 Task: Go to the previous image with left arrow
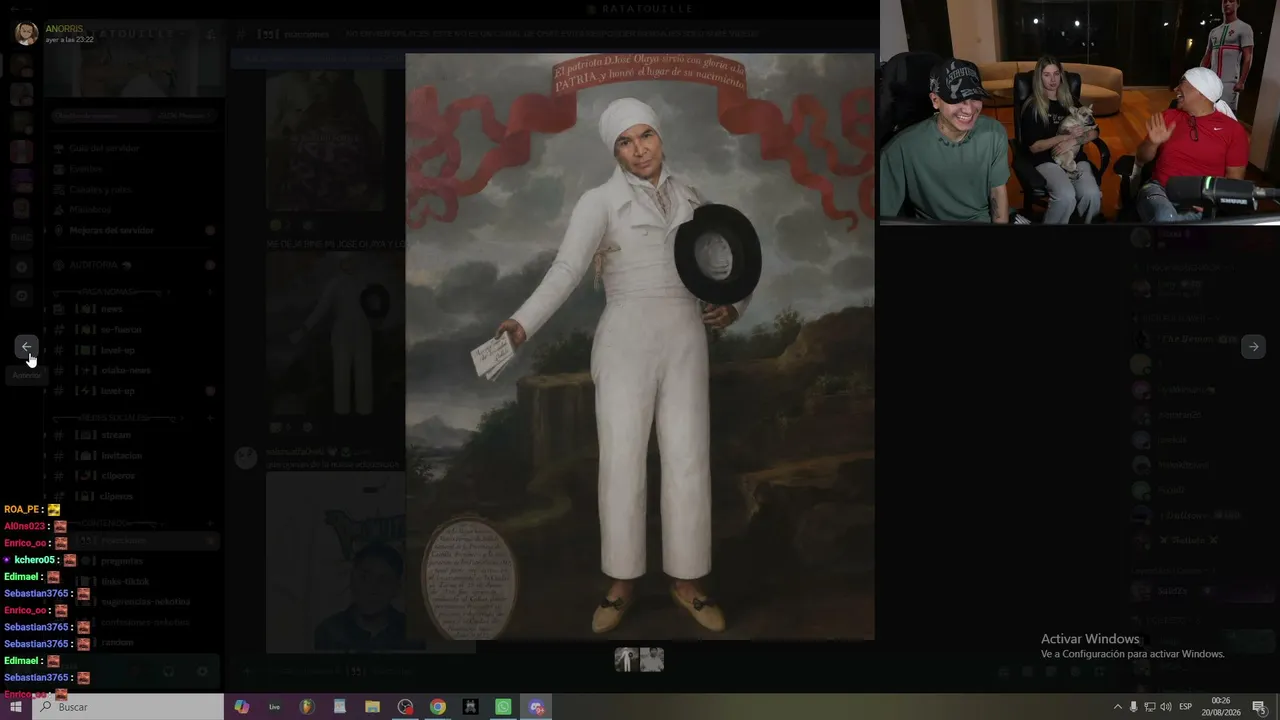click(26, 346)
